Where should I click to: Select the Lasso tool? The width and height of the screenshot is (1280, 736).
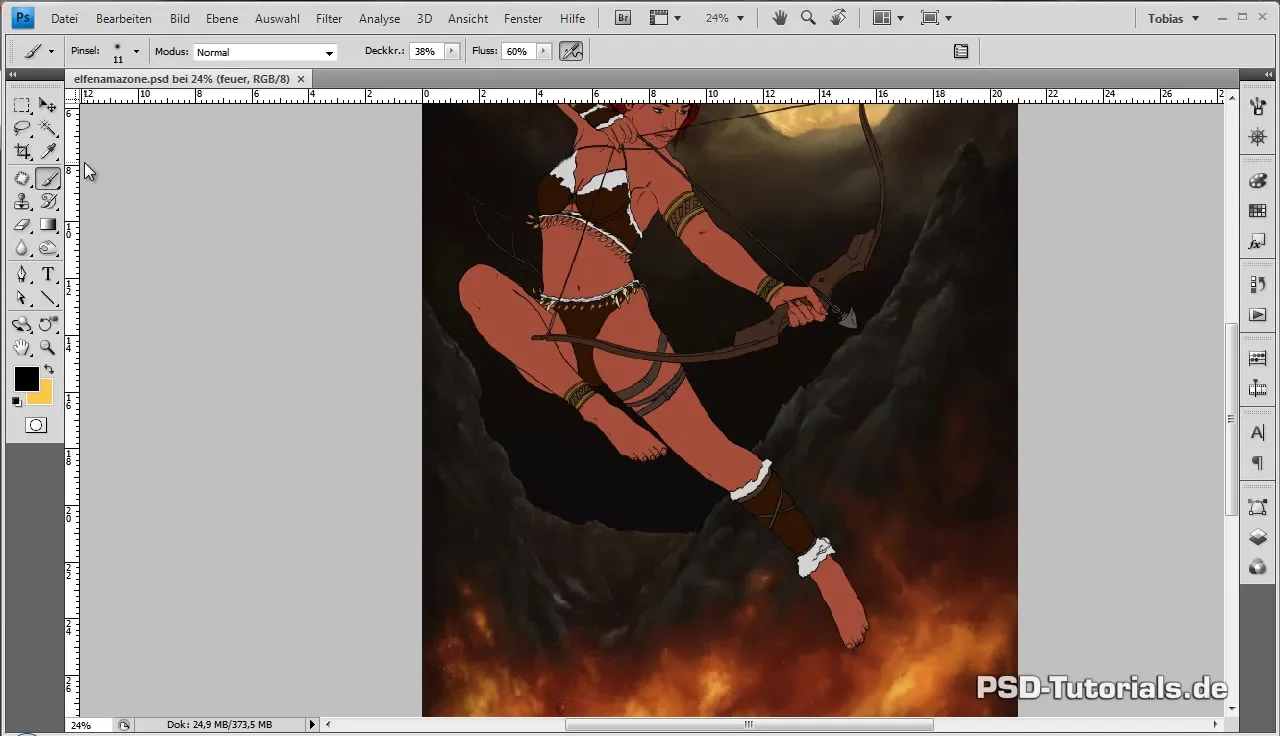coord(22,128)
